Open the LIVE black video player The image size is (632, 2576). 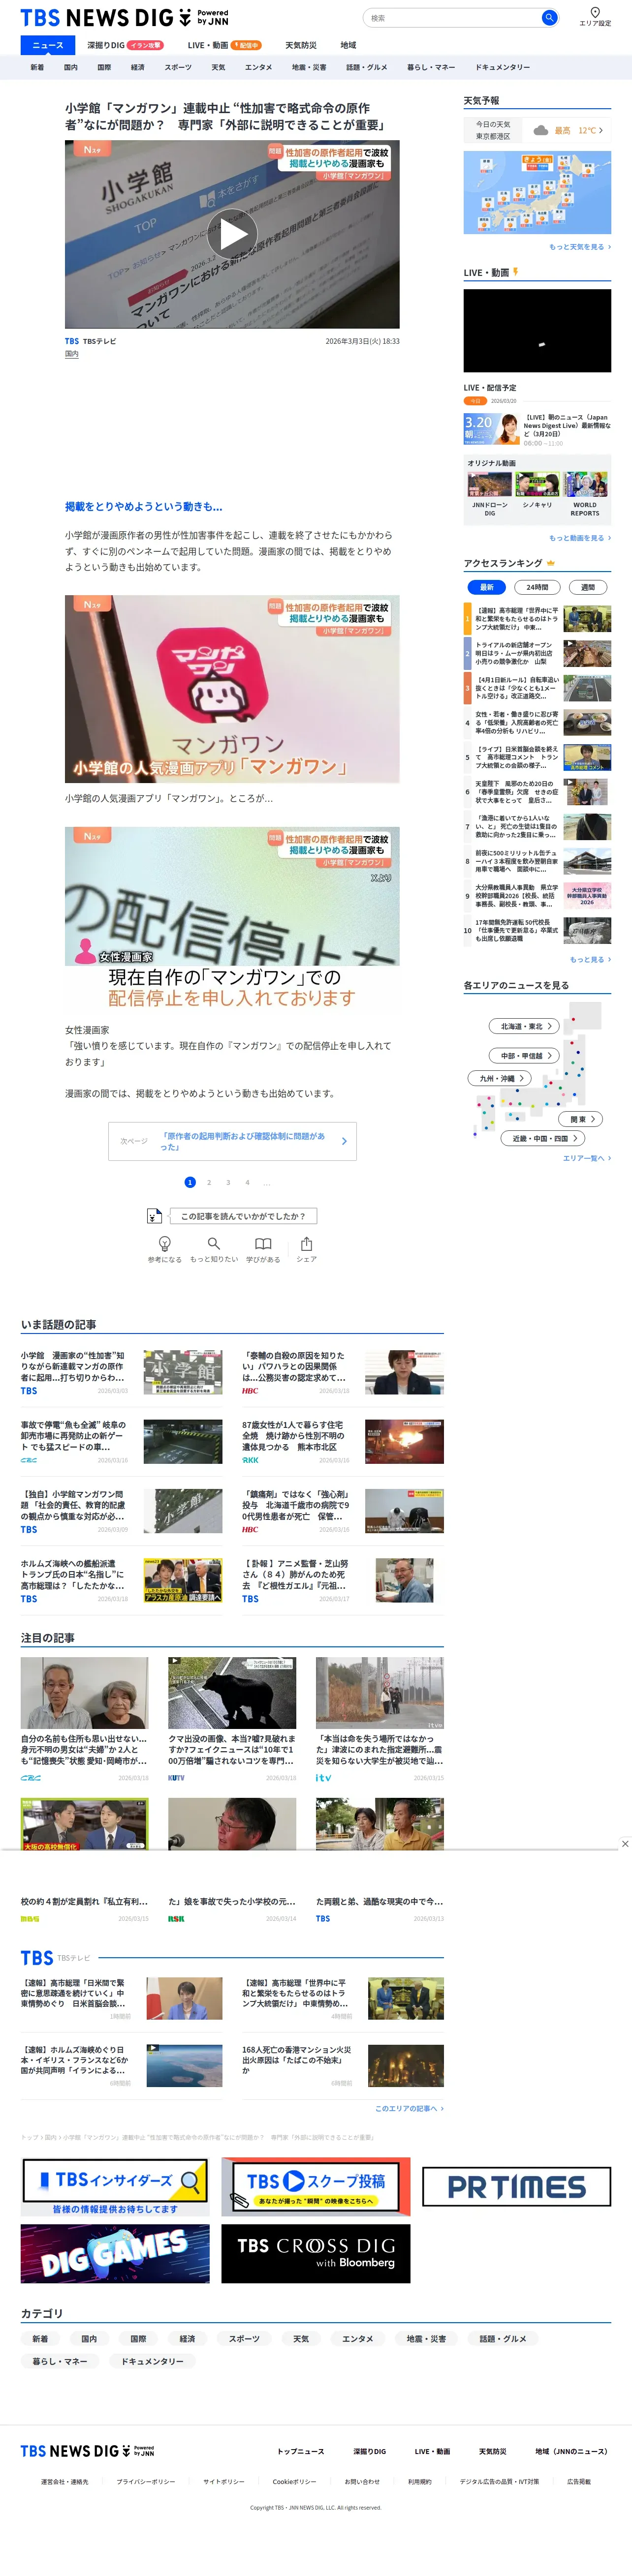537,330
